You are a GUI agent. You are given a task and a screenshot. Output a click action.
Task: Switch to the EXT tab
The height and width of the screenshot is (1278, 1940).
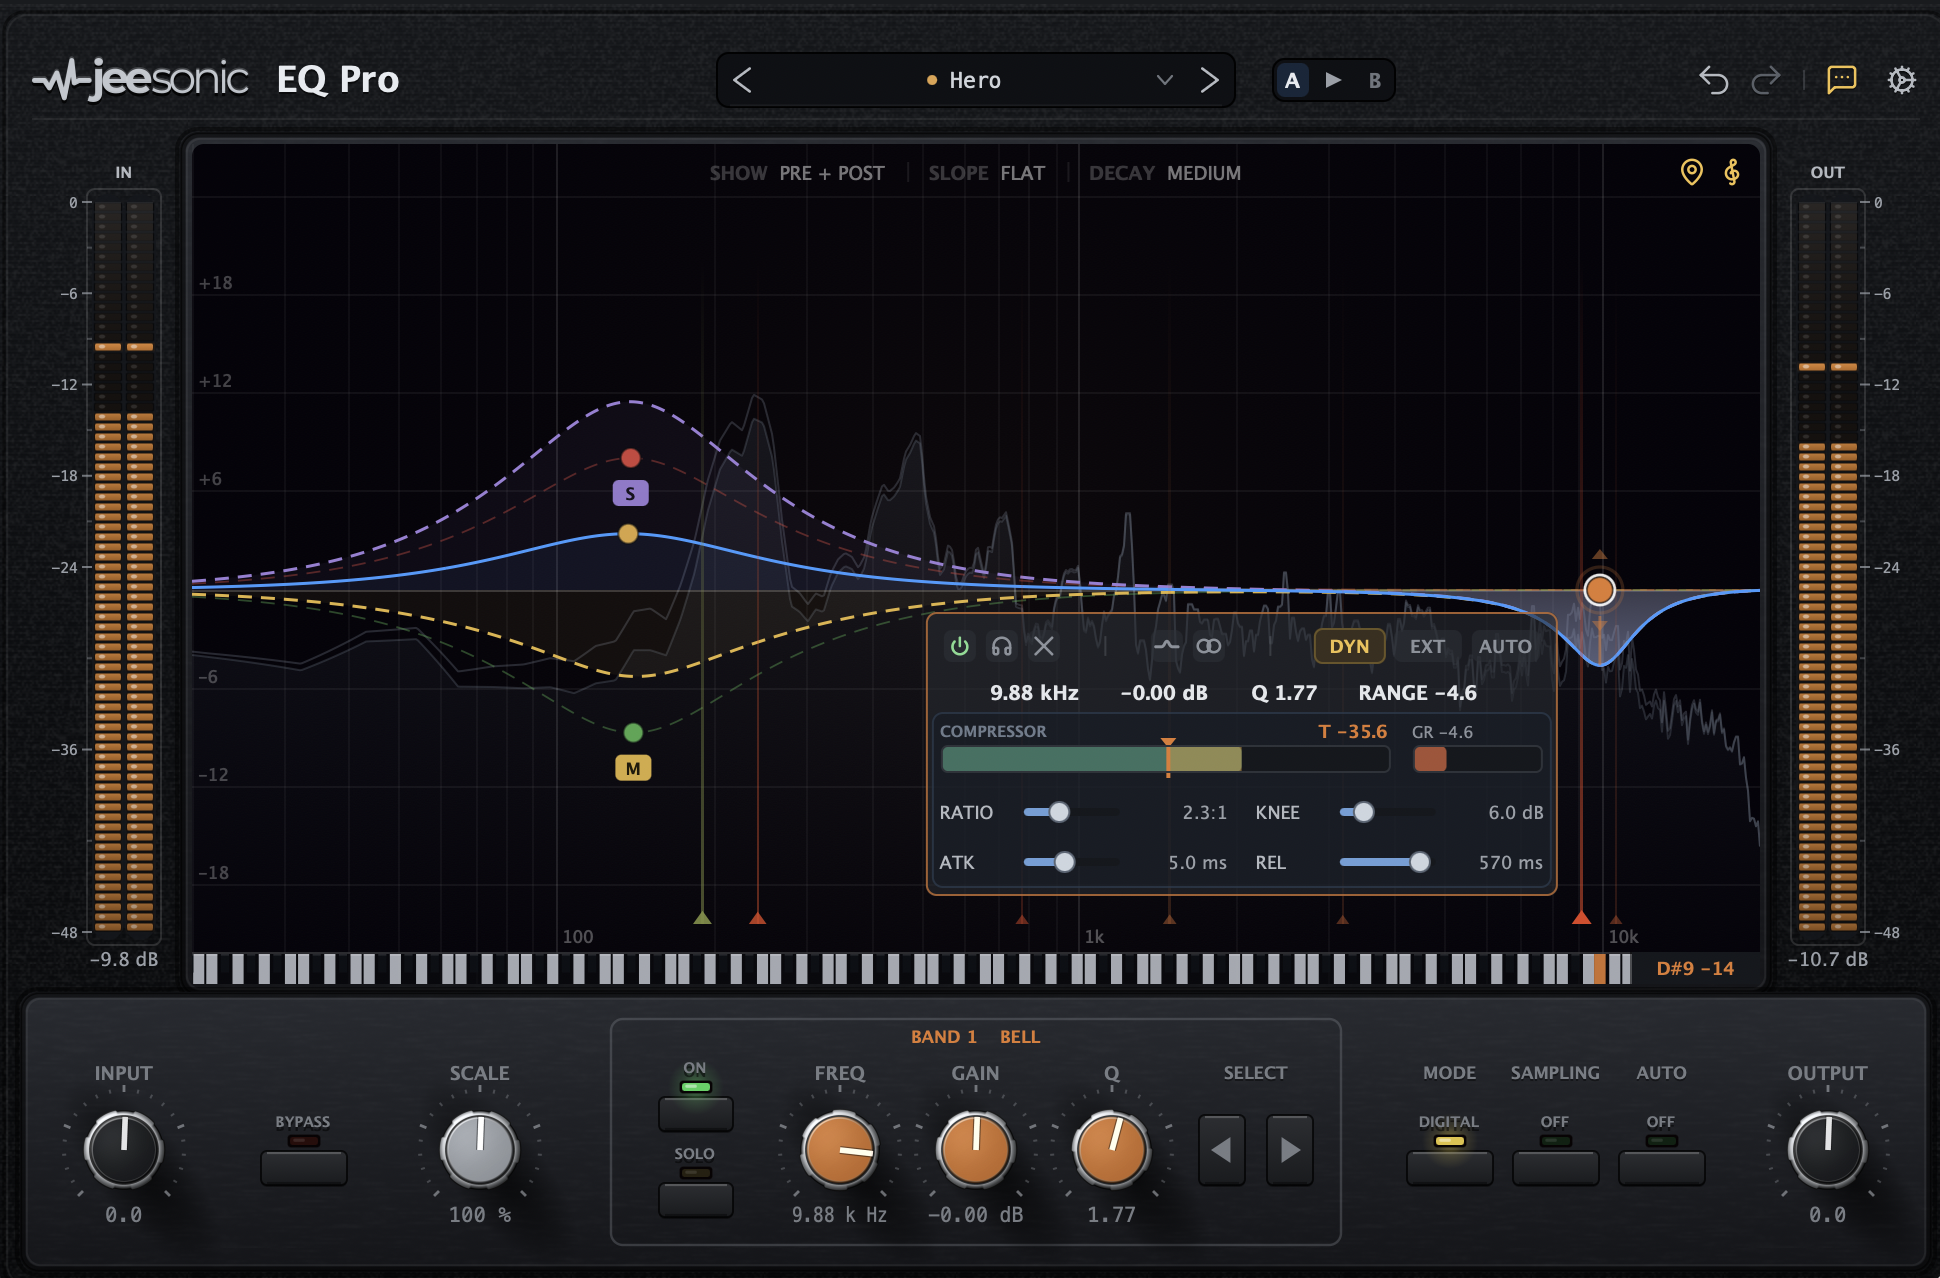[x=1427, y=646]
